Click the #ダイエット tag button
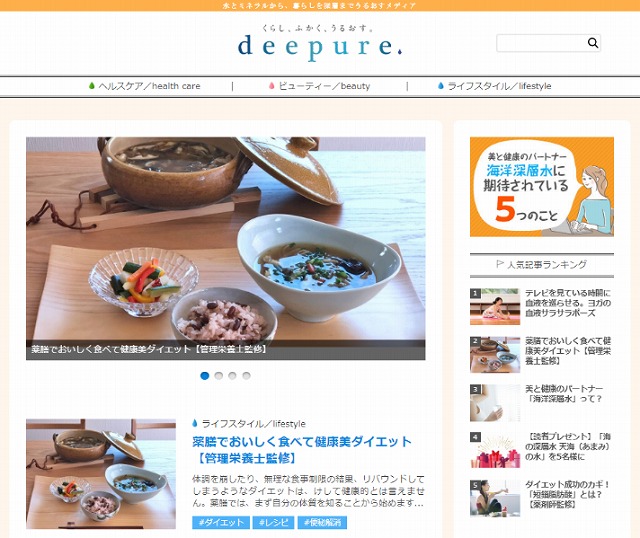The height and width of the screenshot is (538, 640). 221,522
